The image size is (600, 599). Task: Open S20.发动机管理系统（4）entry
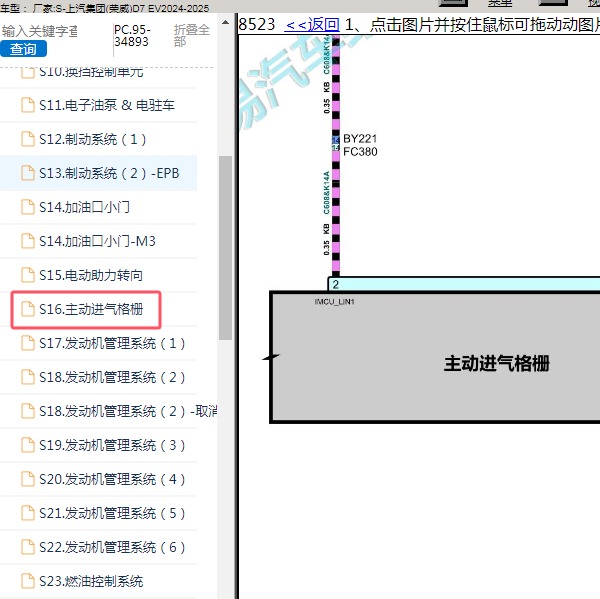click(x=112, y=480)
